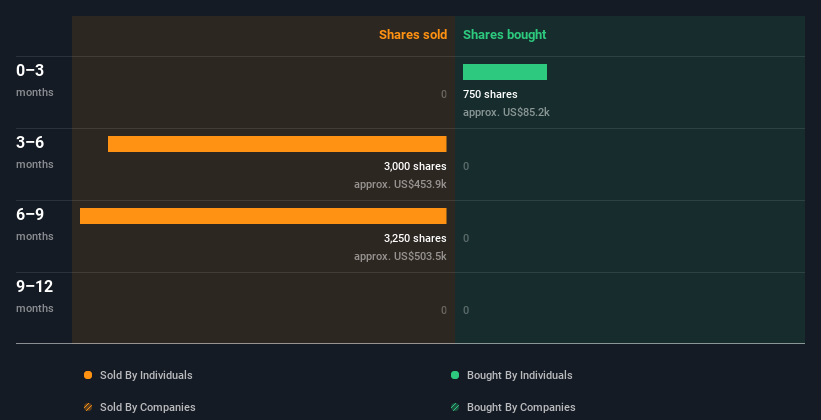Click the Shares bought column header
821x420 pixels.
pyautogui.click(x=505, y=35)
